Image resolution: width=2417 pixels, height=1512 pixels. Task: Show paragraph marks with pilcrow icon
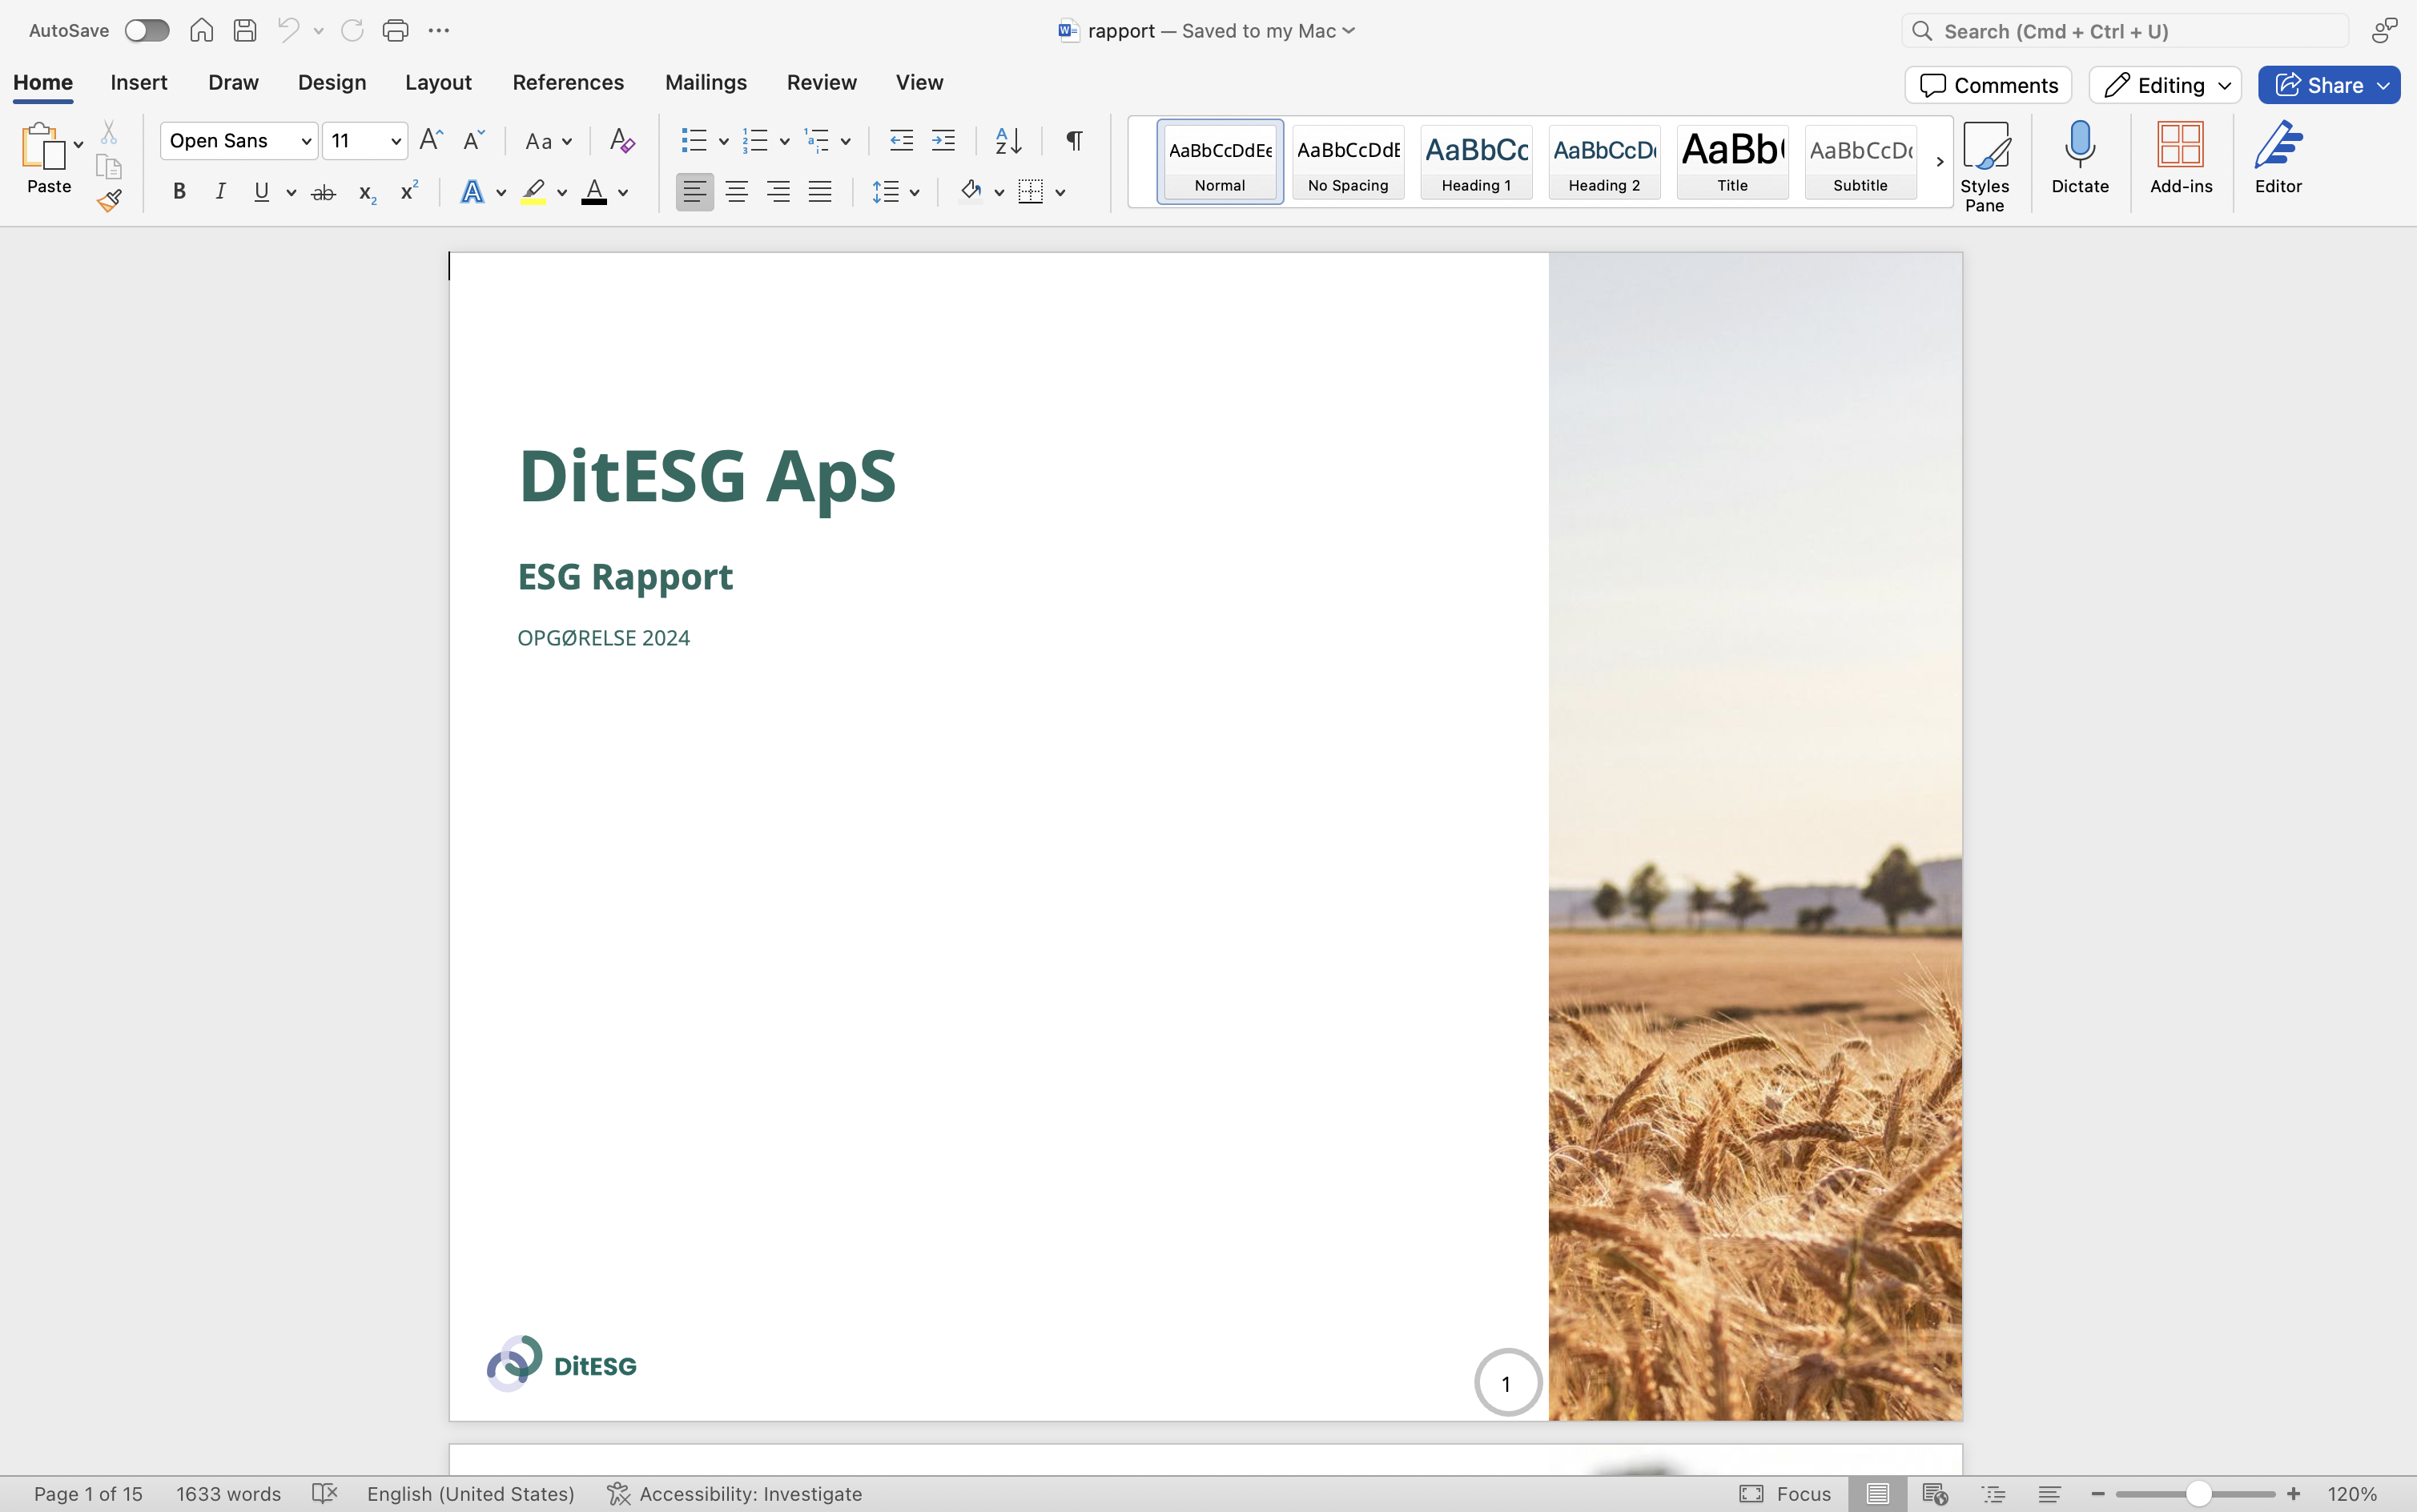(x=1074, y=141)
